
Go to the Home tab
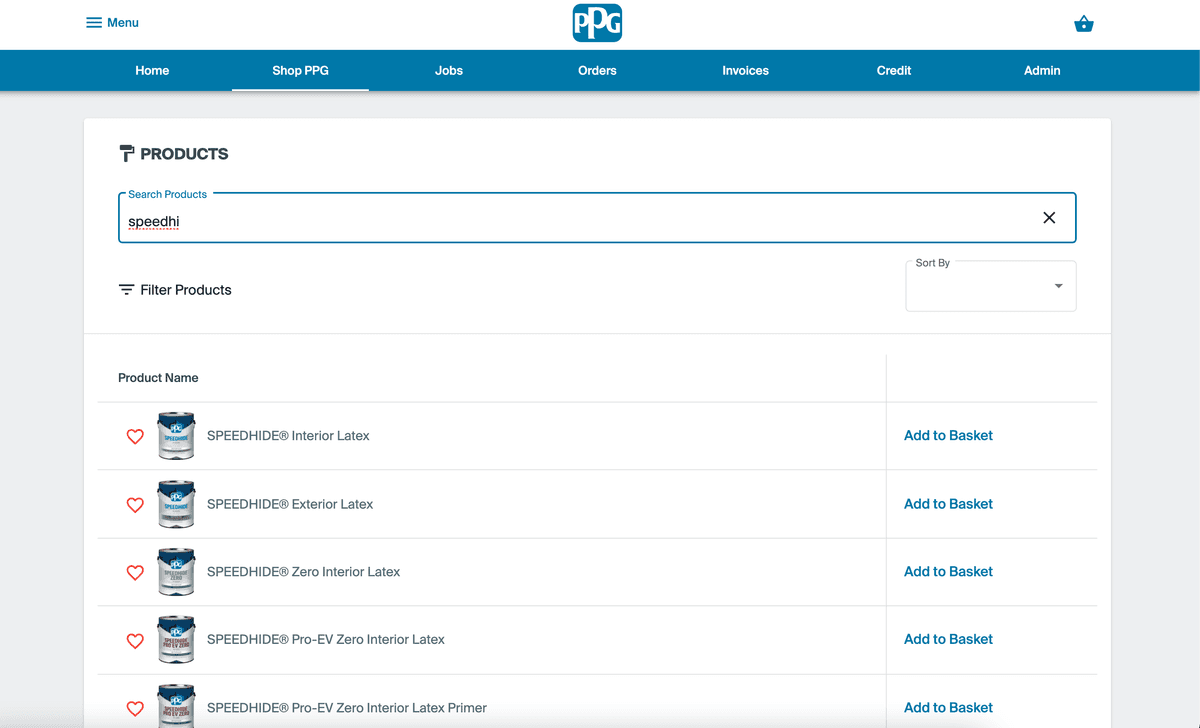click(x=152, y=71)
